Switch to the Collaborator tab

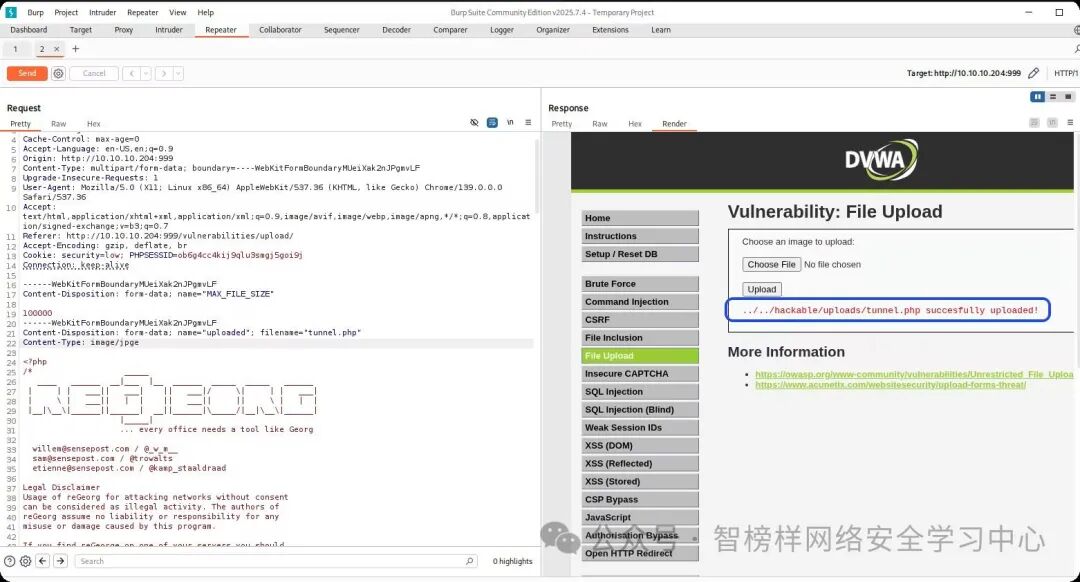click(x=280, y=30)
